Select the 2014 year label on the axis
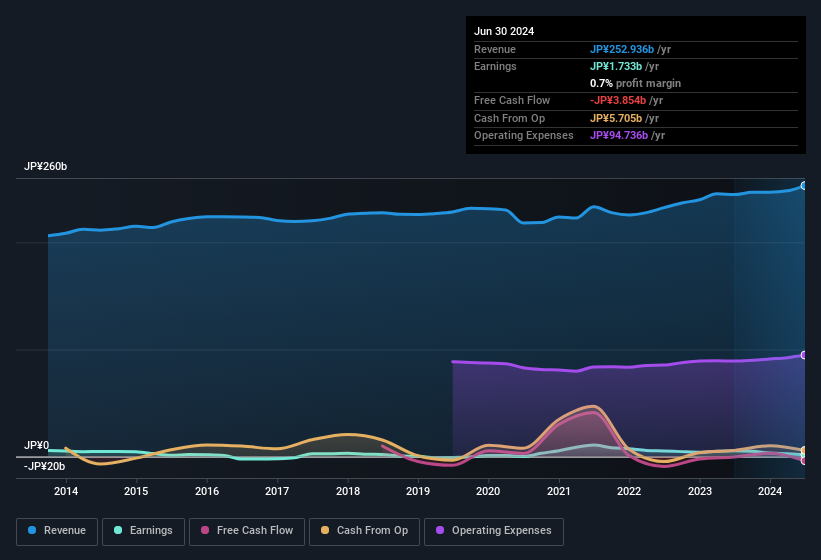Image resolution: width=821 pixels, height=560 pixels. (x=66, y=491)
